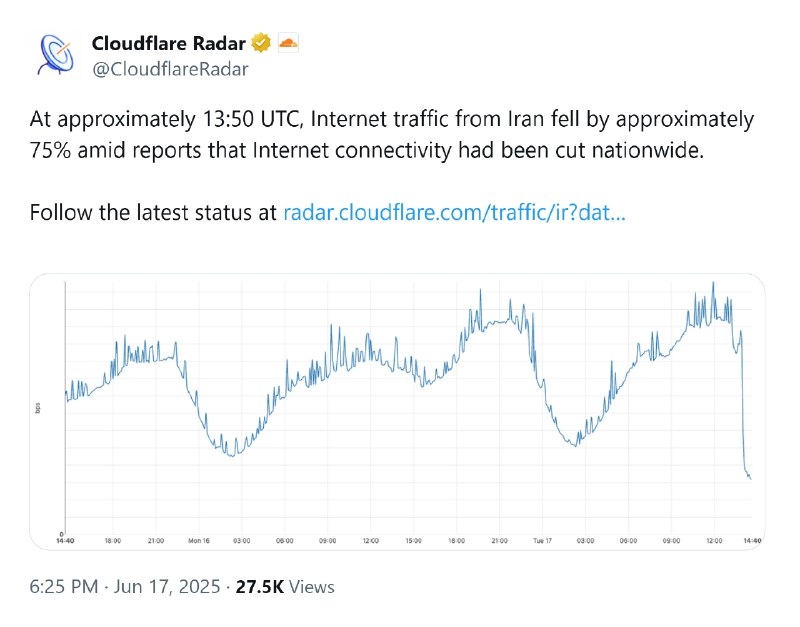Click the 12:00 label before Tue 17
This screenshot has height=627, width=800.
pyautogui.click(x=370, y=541)
